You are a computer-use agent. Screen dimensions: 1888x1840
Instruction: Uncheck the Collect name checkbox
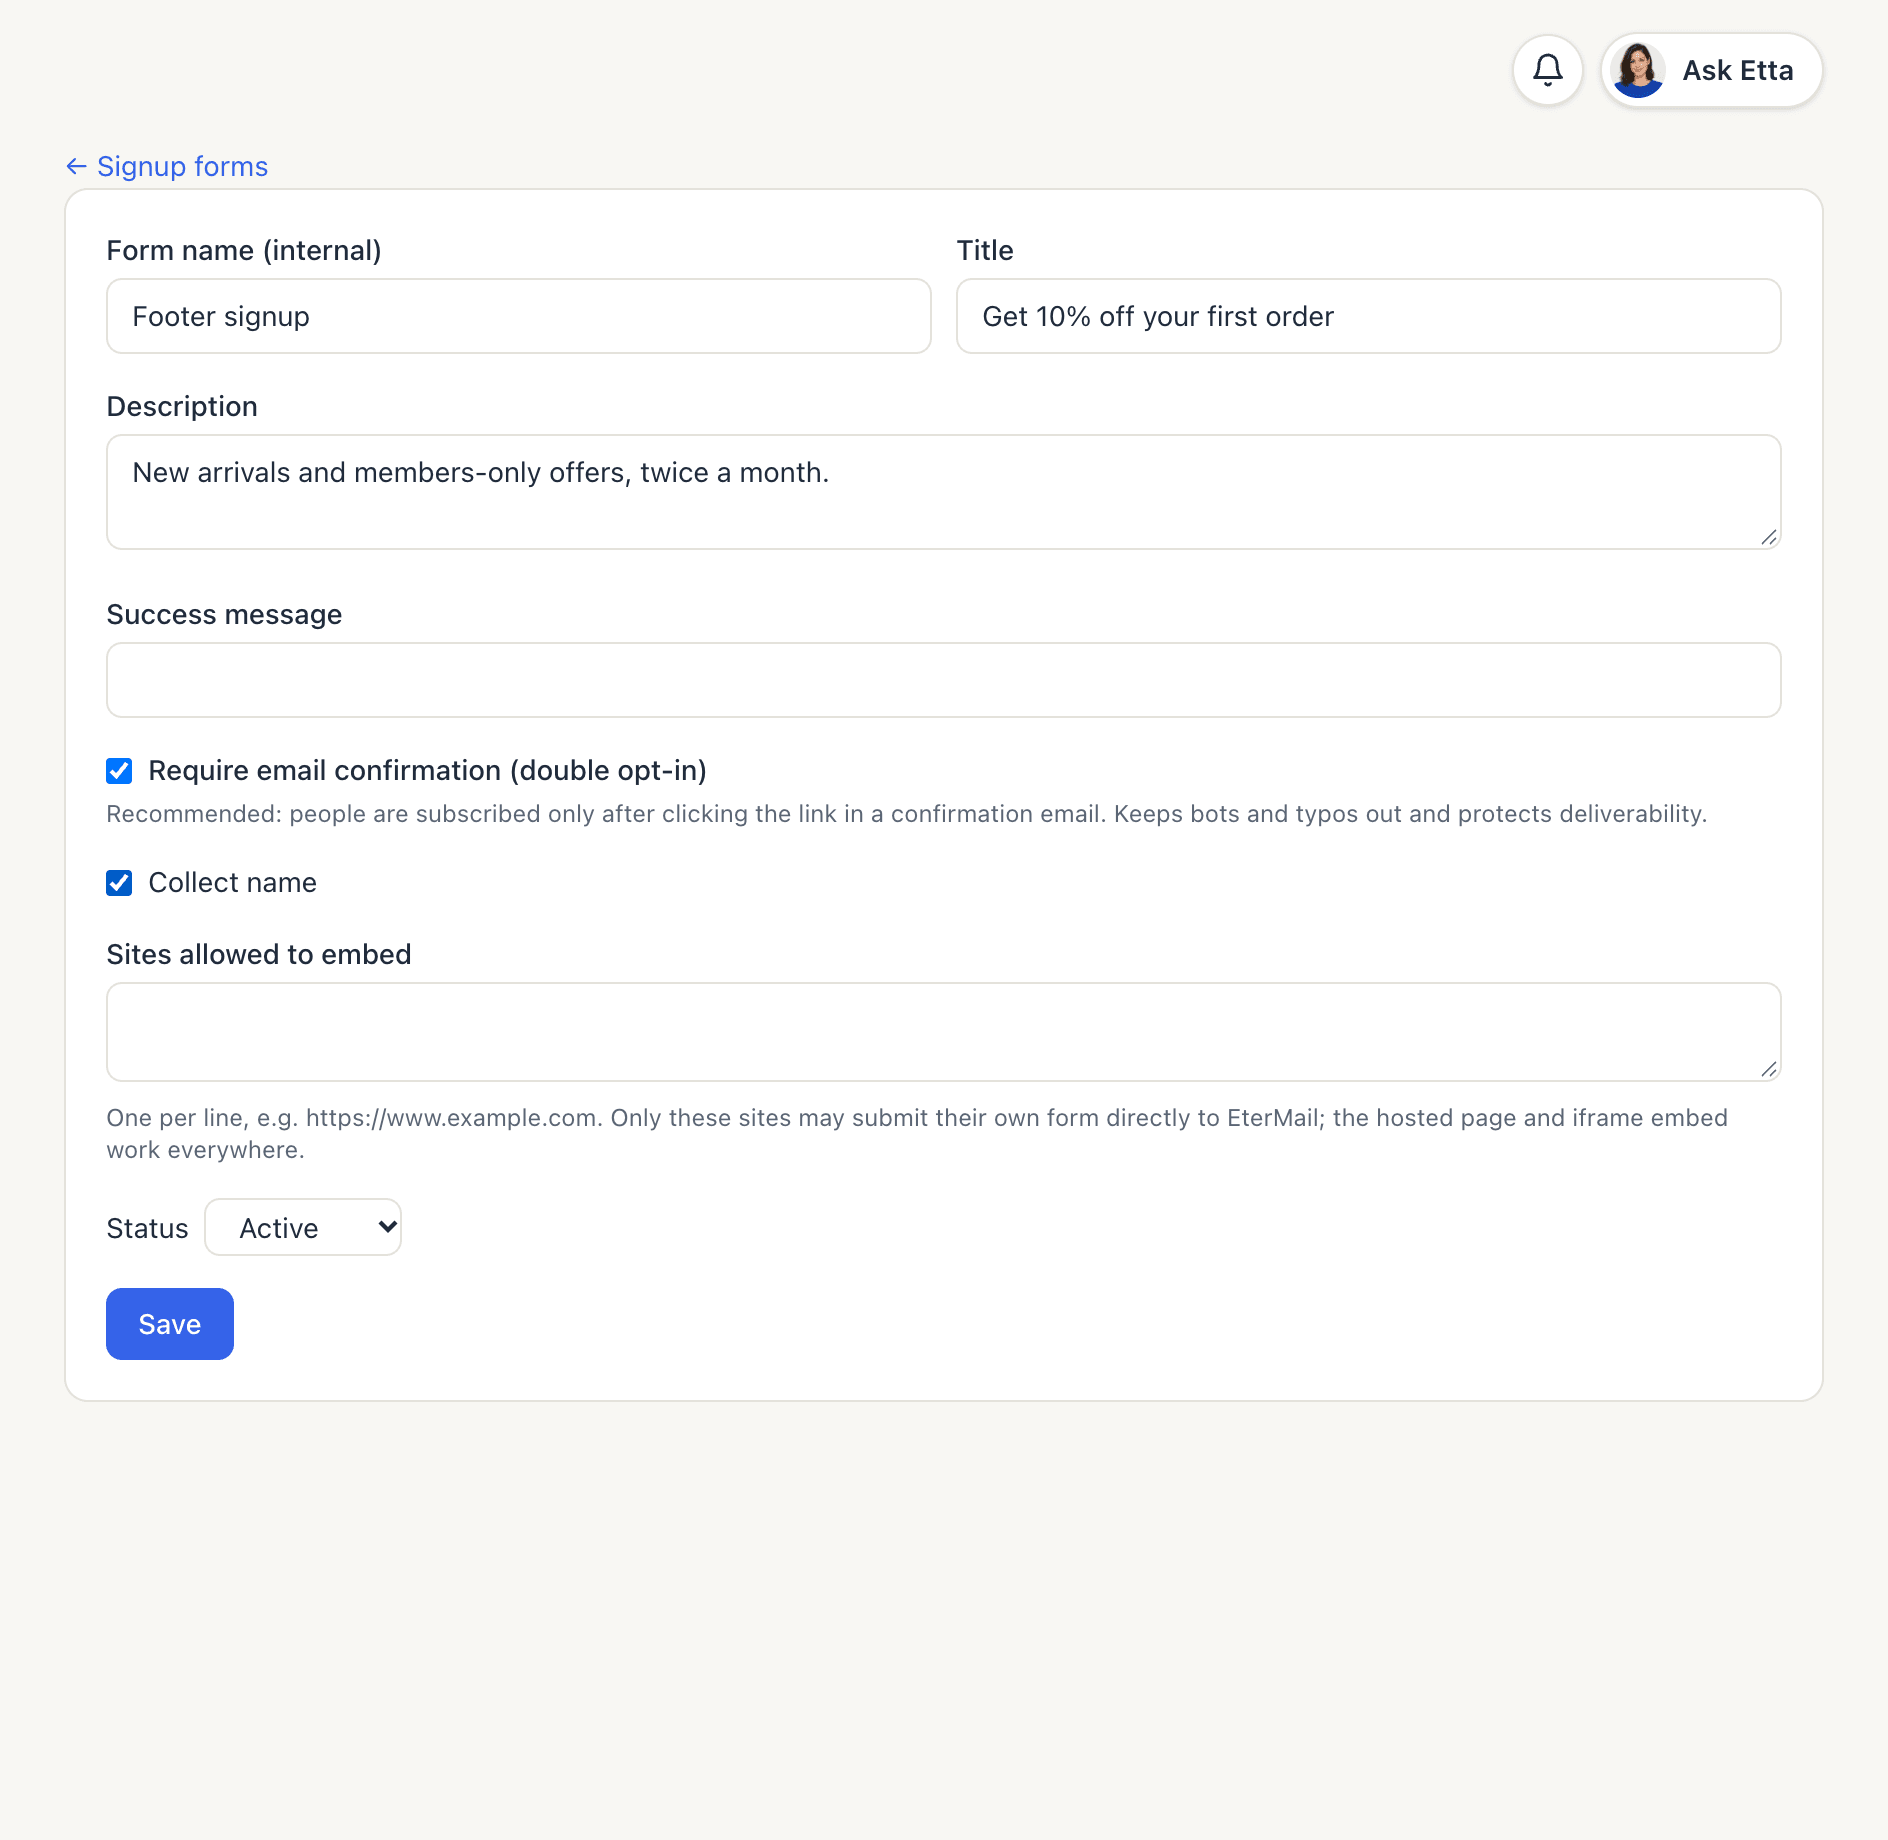click(x=119, y=882)
